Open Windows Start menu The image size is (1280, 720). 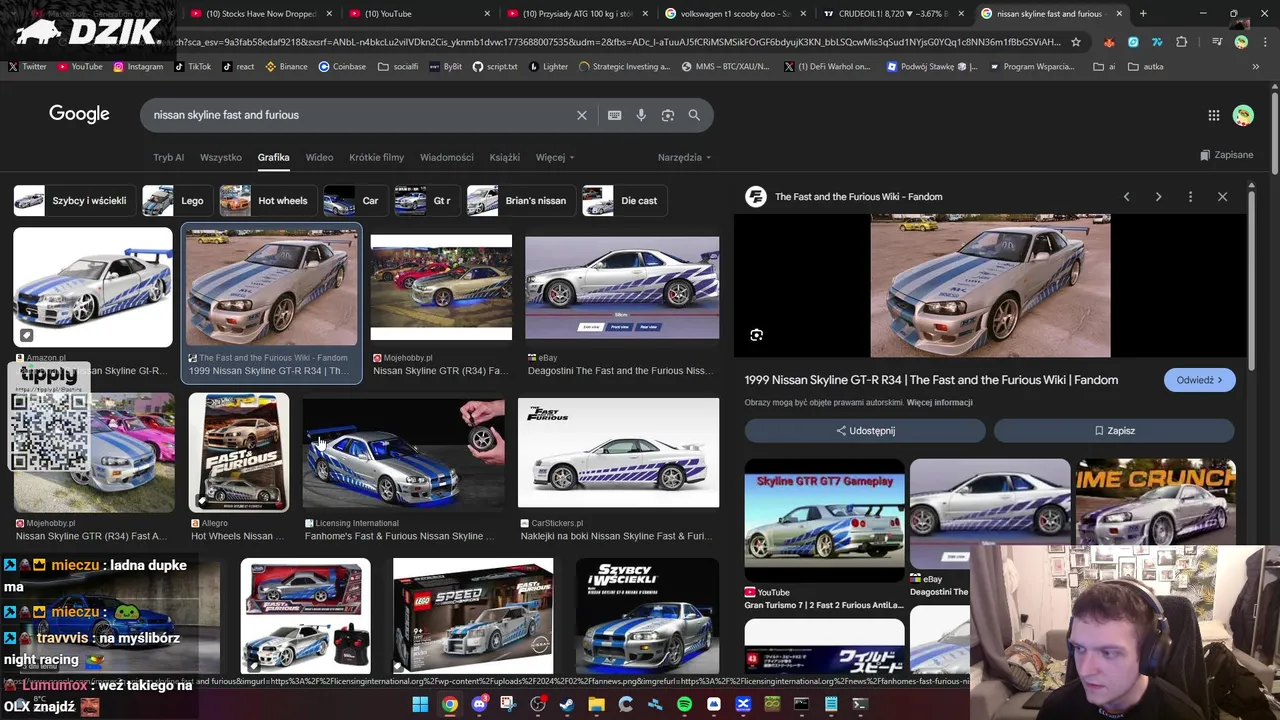click(x=420, y=704)
